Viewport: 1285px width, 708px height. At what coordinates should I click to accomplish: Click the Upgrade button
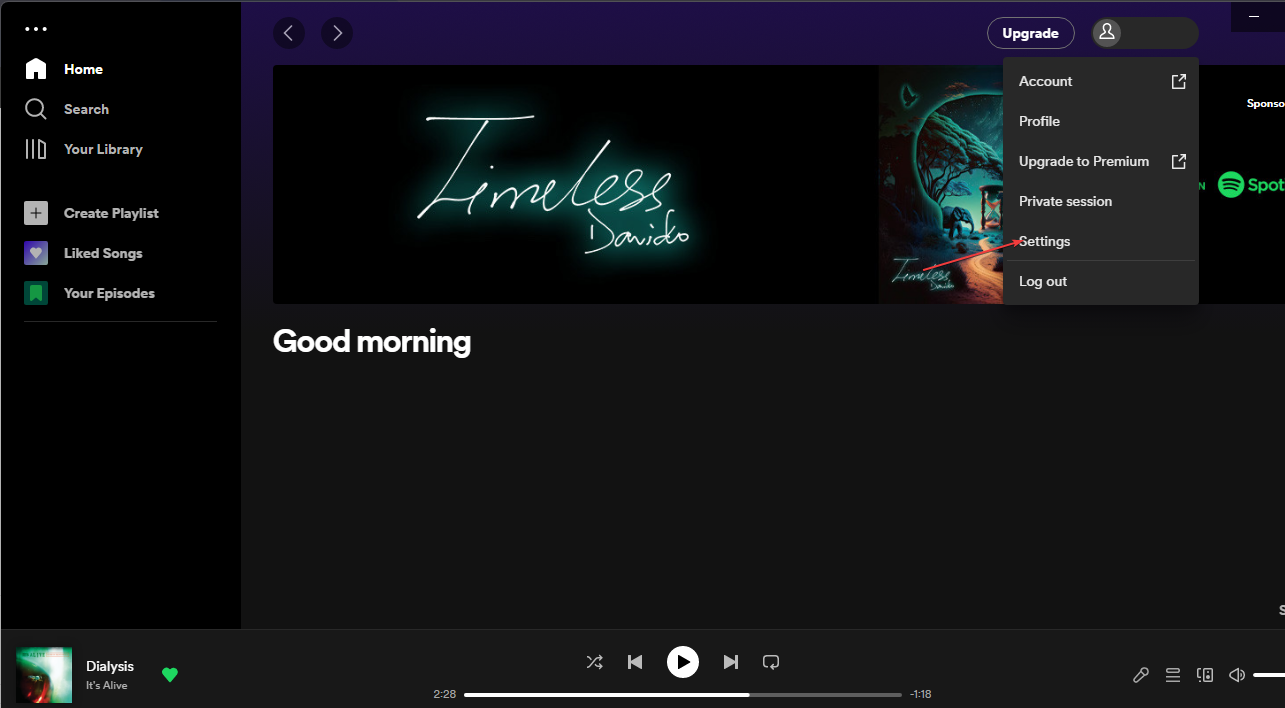(x=1031, y=33)
